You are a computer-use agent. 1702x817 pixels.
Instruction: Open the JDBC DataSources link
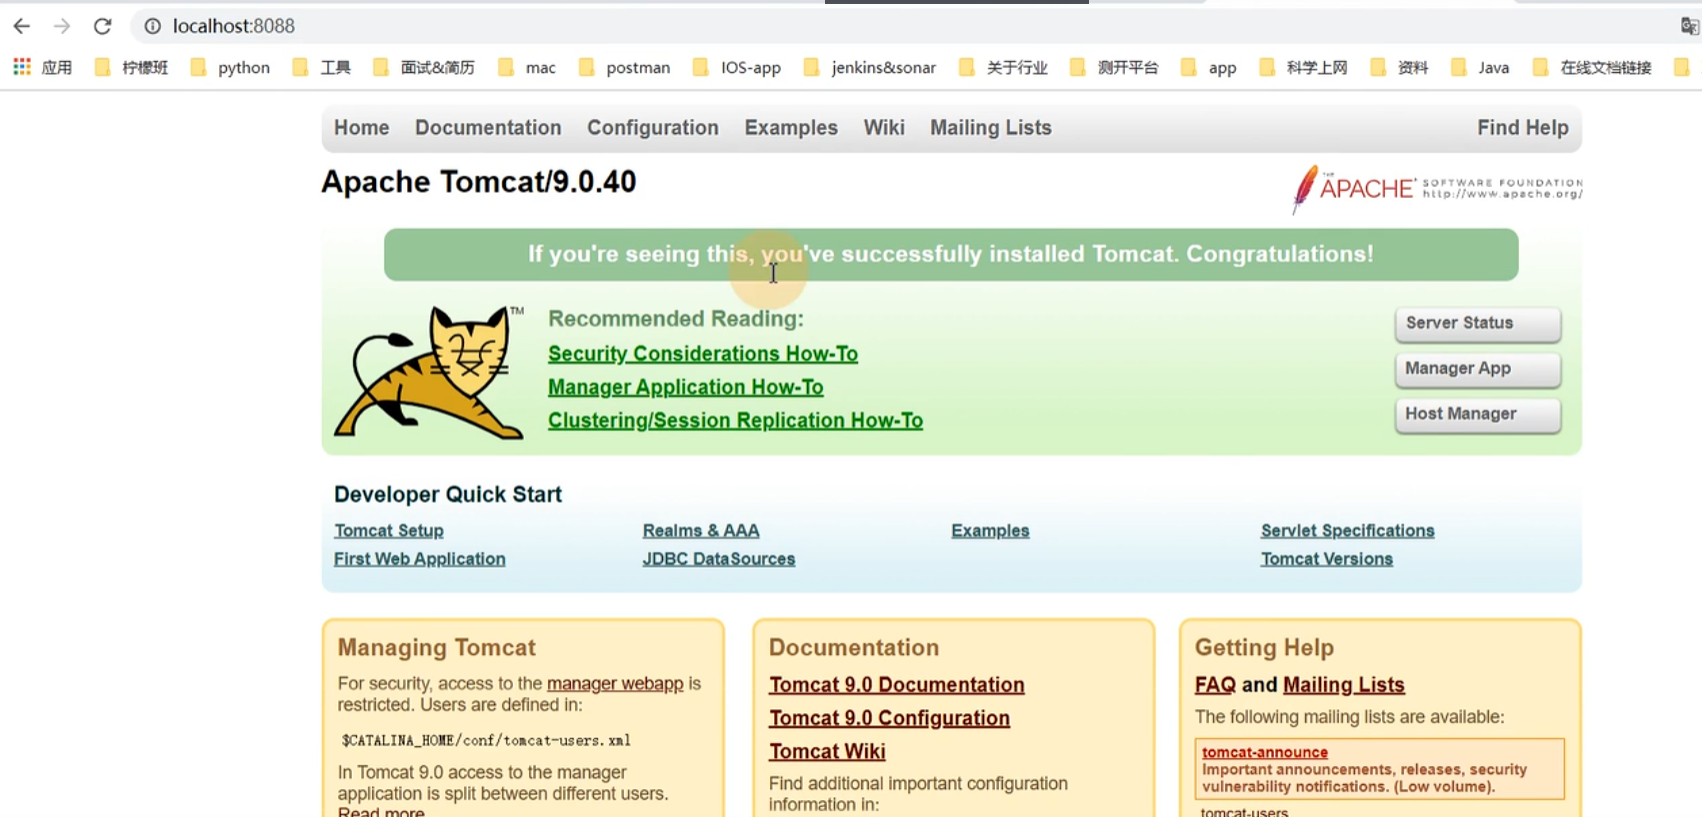tap(719, 559)
